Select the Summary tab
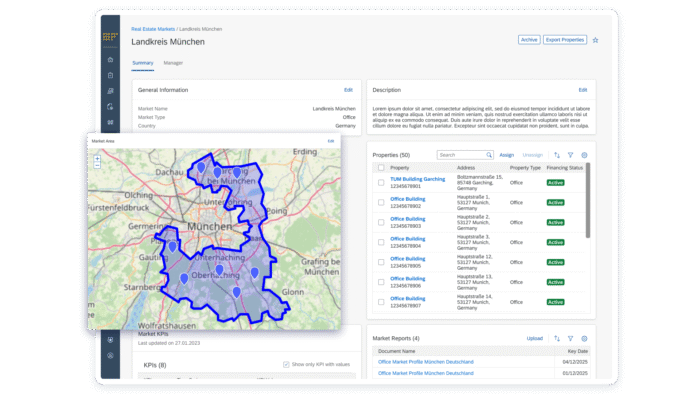700x394 pixels. (143, 63)
